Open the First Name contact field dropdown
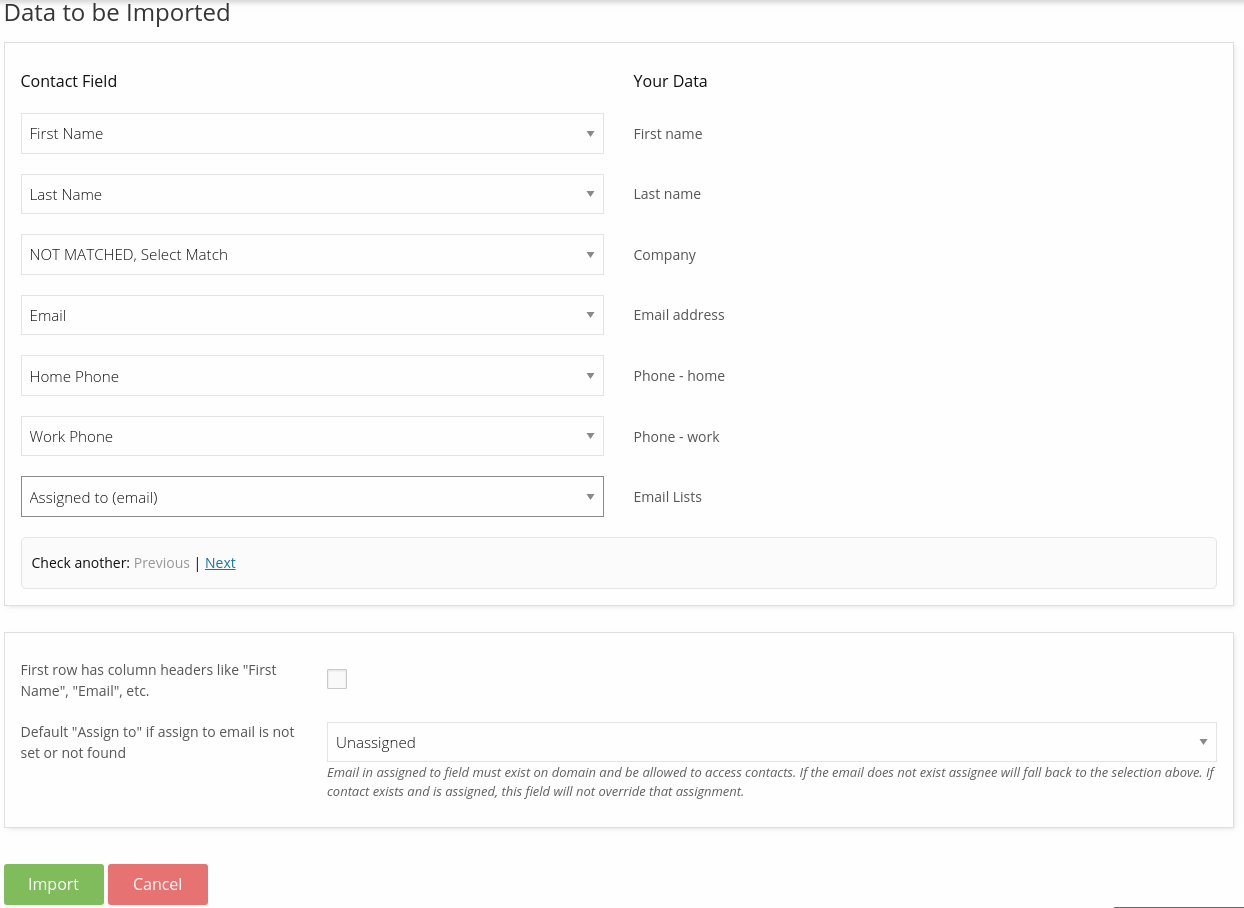This screenshot has height=908, width=1244. [312, 134]
